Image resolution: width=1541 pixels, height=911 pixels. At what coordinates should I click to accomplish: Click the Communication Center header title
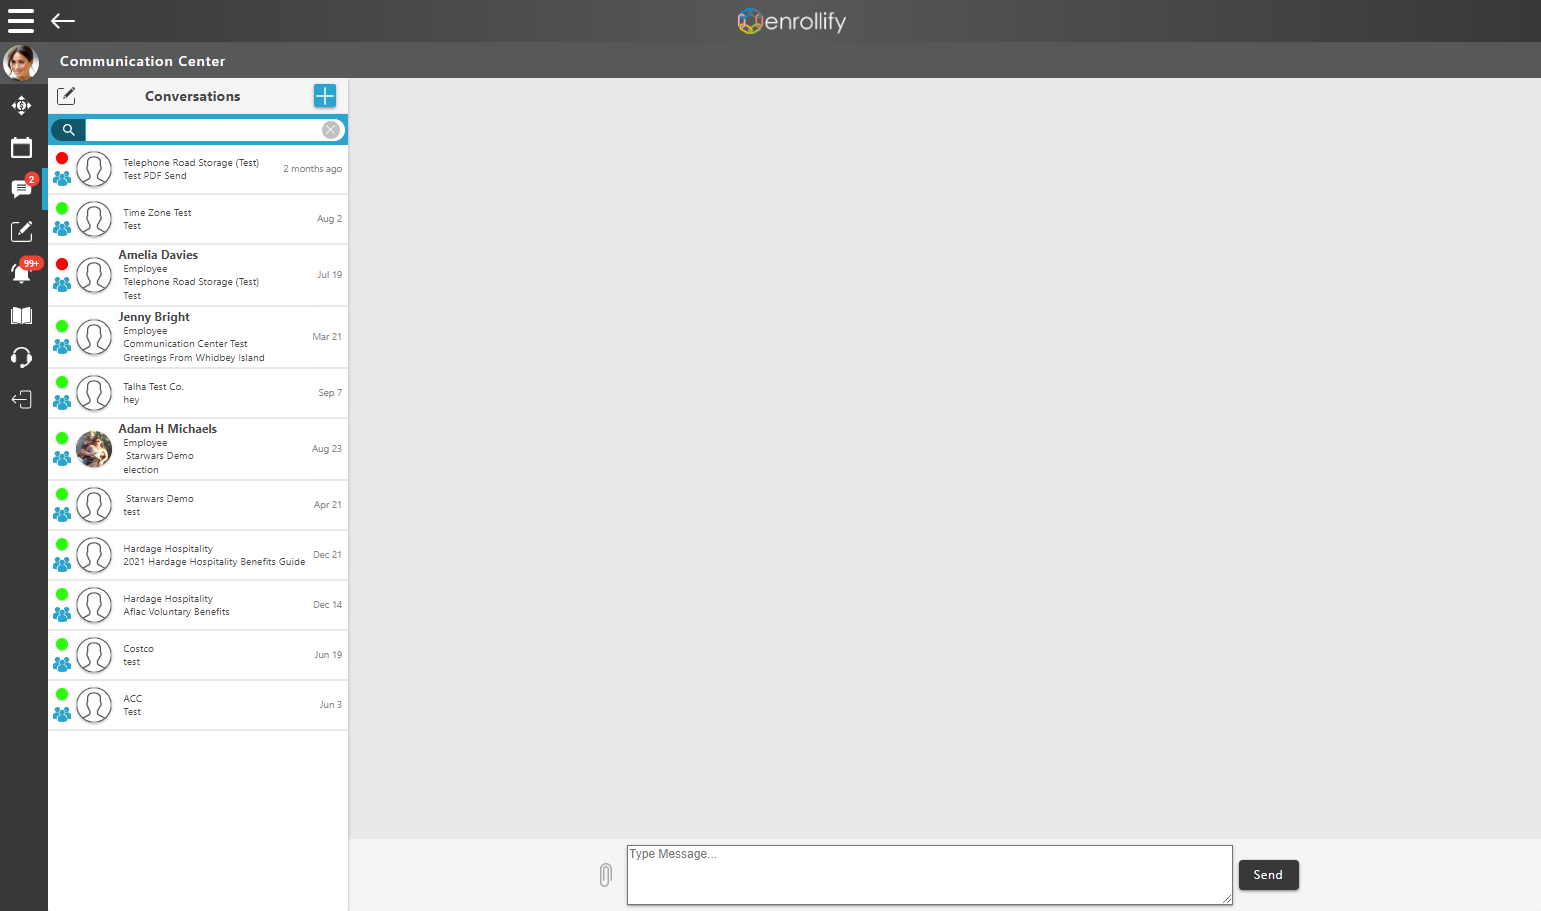(142, 61)
